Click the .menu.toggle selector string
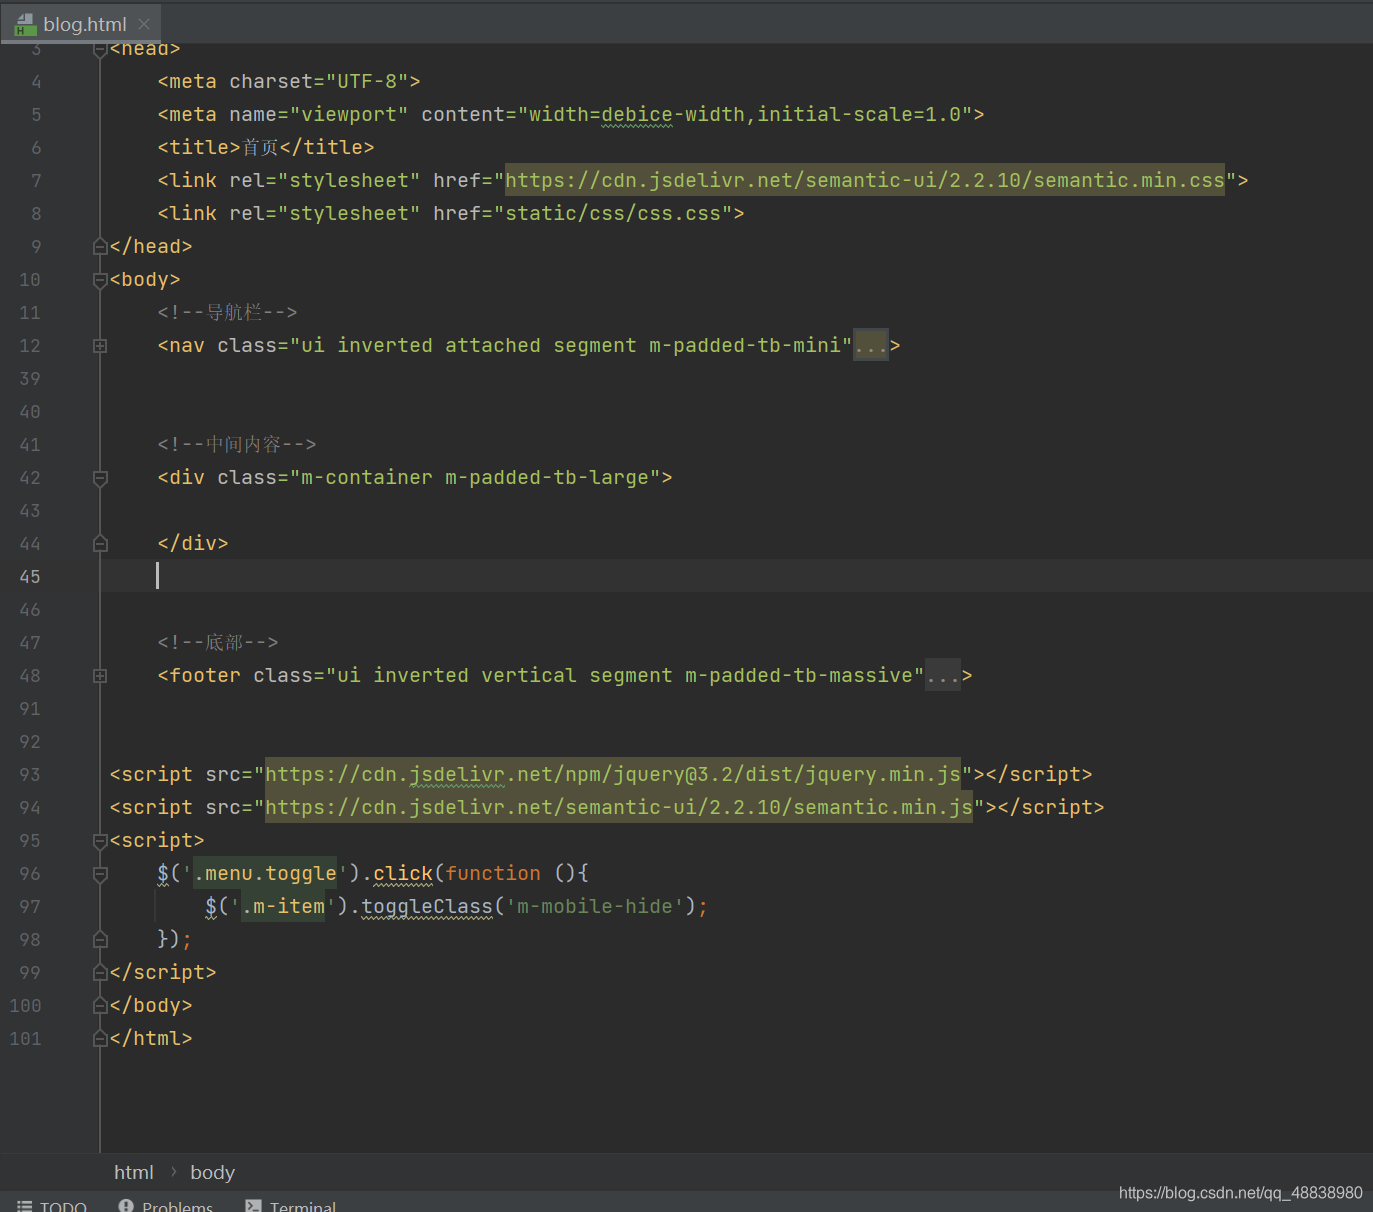This screenshot has height=1212, width=1373. 265,873
